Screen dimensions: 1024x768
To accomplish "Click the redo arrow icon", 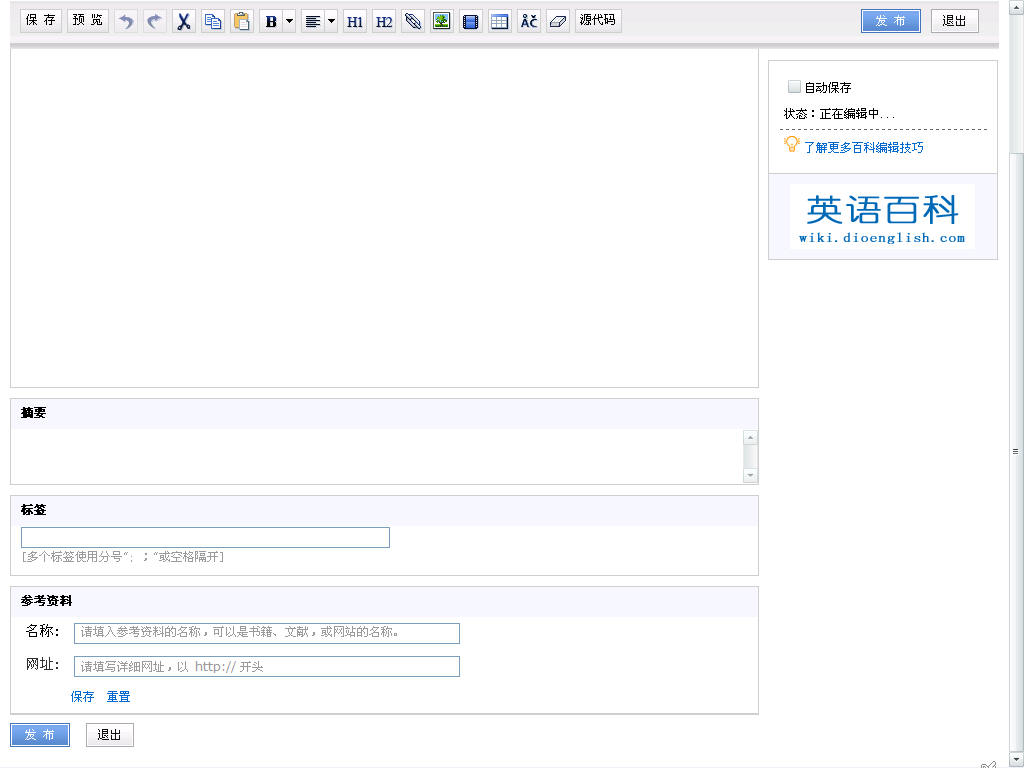I will point(154,21).
